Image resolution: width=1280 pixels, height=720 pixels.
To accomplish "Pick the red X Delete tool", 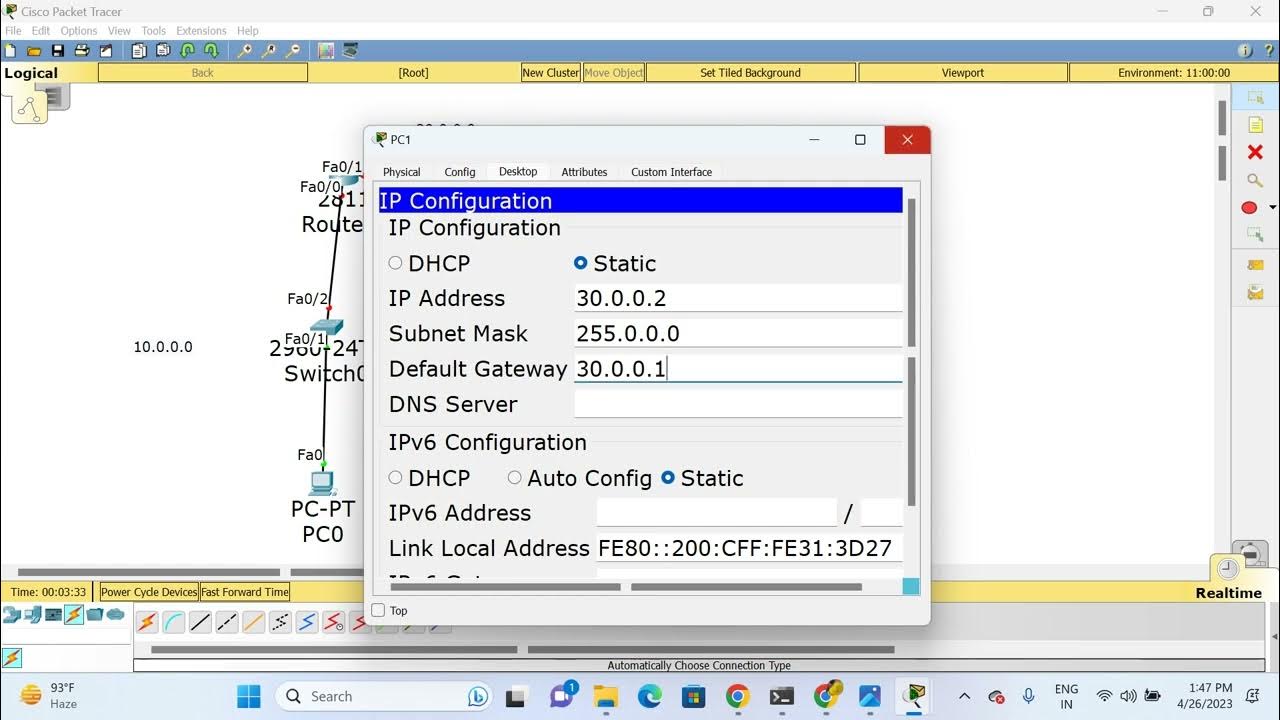I will pos(1255,152).
